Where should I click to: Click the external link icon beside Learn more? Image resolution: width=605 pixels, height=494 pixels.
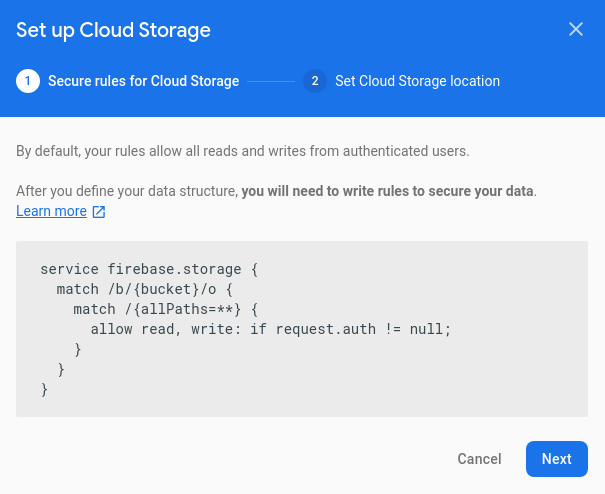click(99, 212)
